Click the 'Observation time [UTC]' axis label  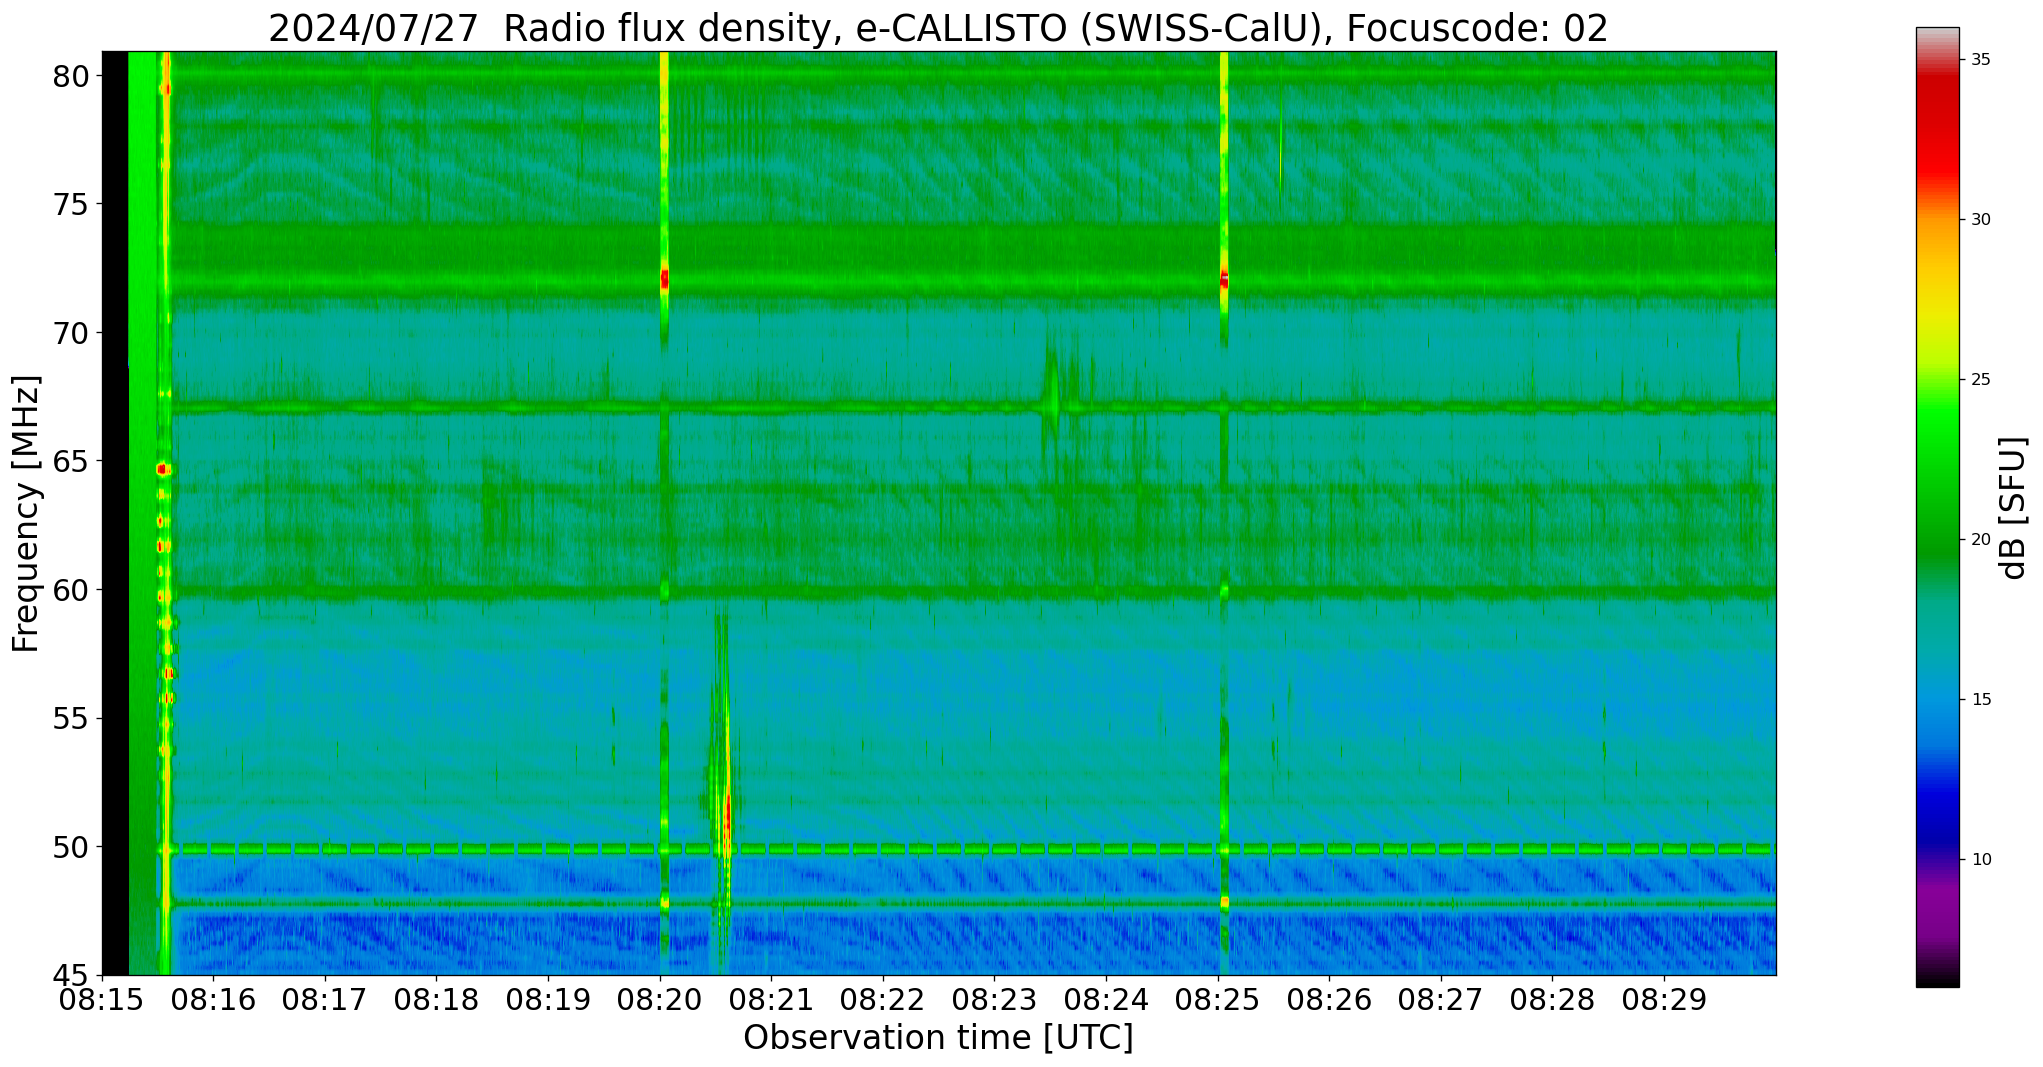pyautogui.click(x=938, y=1038)
